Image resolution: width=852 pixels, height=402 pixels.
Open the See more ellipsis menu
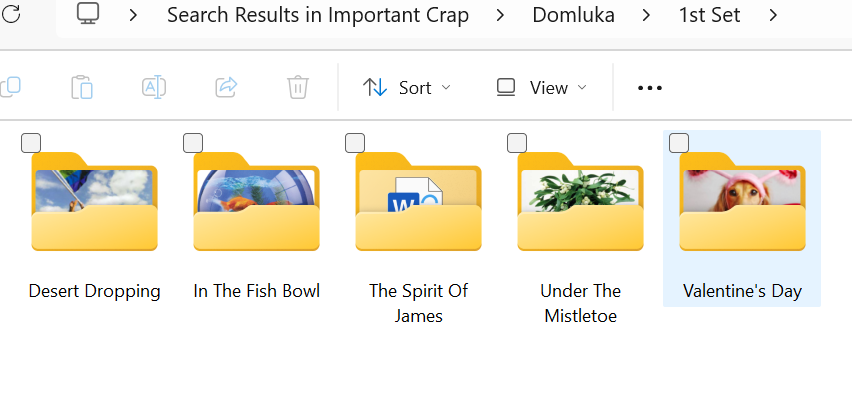point(650,88)
